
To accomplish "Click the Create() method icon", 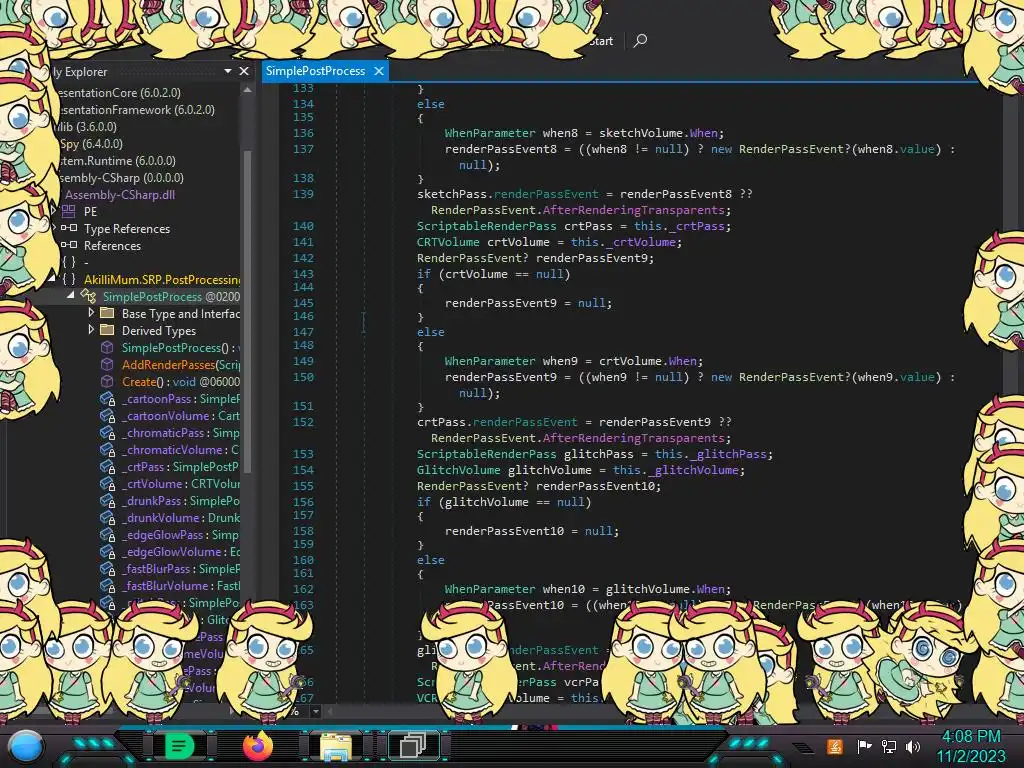I will click(x=107, y=381).
